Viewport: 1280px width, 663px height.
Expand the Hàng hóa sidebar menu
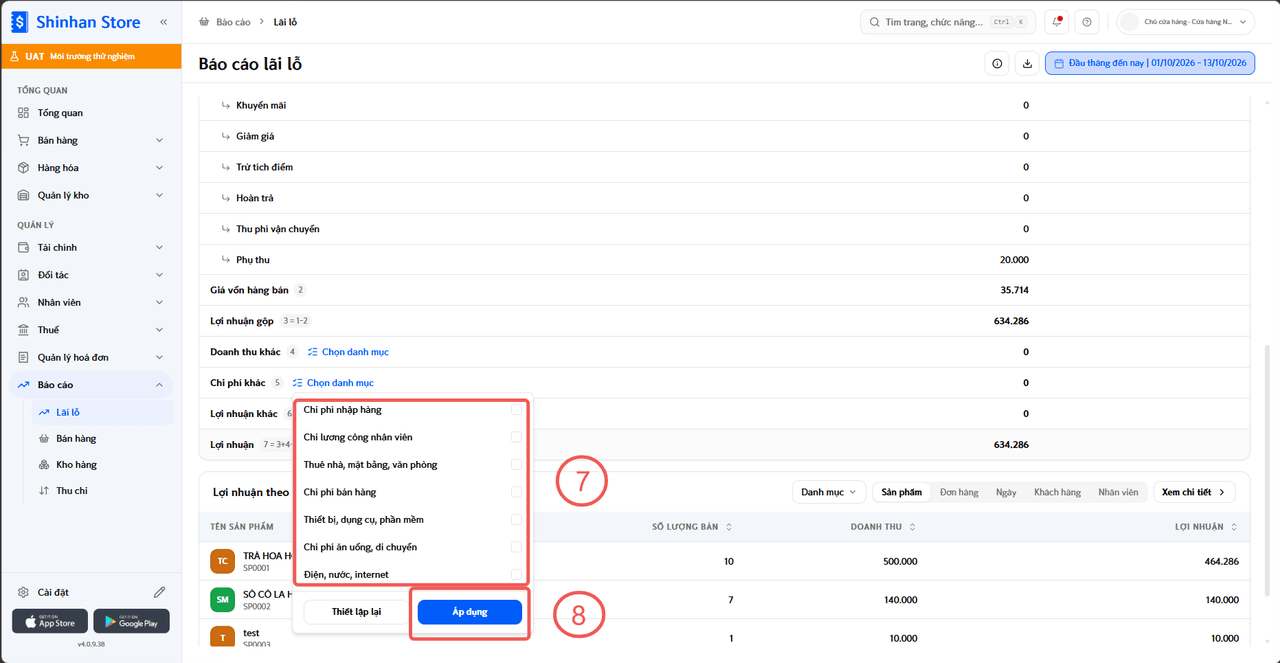pyautogui.click(x=91, y=168)
